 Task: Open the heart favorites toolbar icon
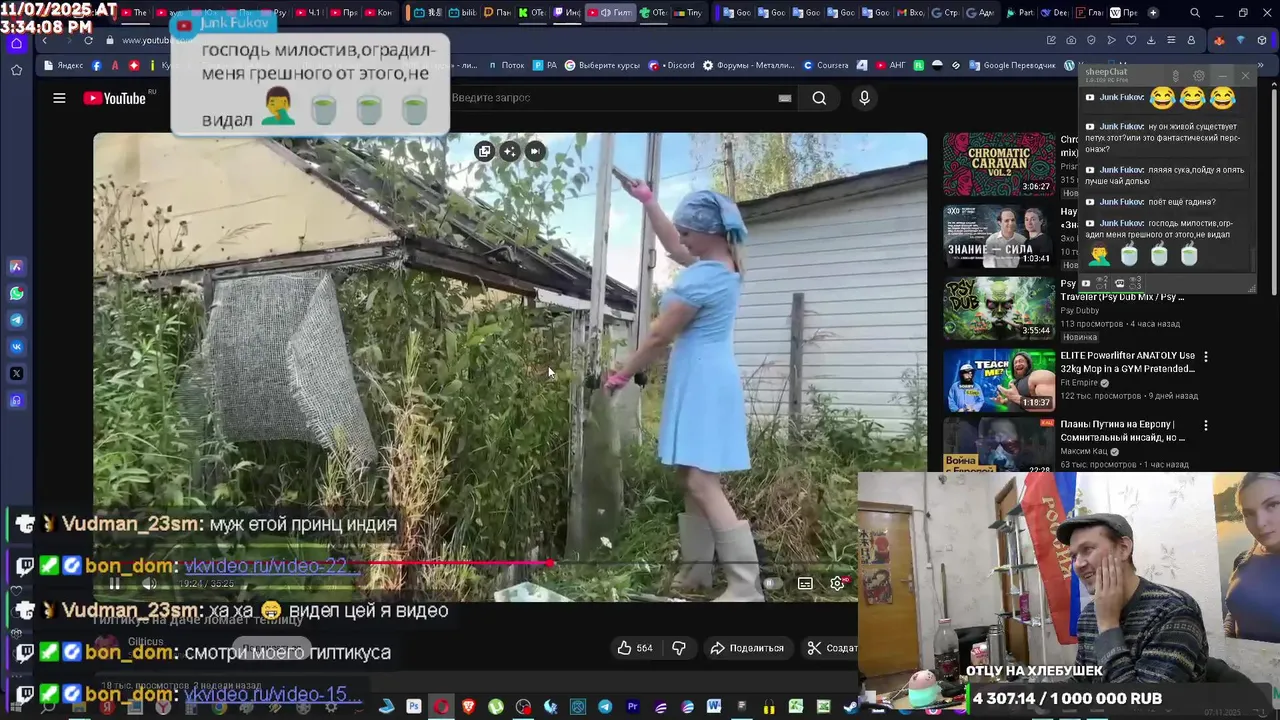click(x=1131, y=40)
